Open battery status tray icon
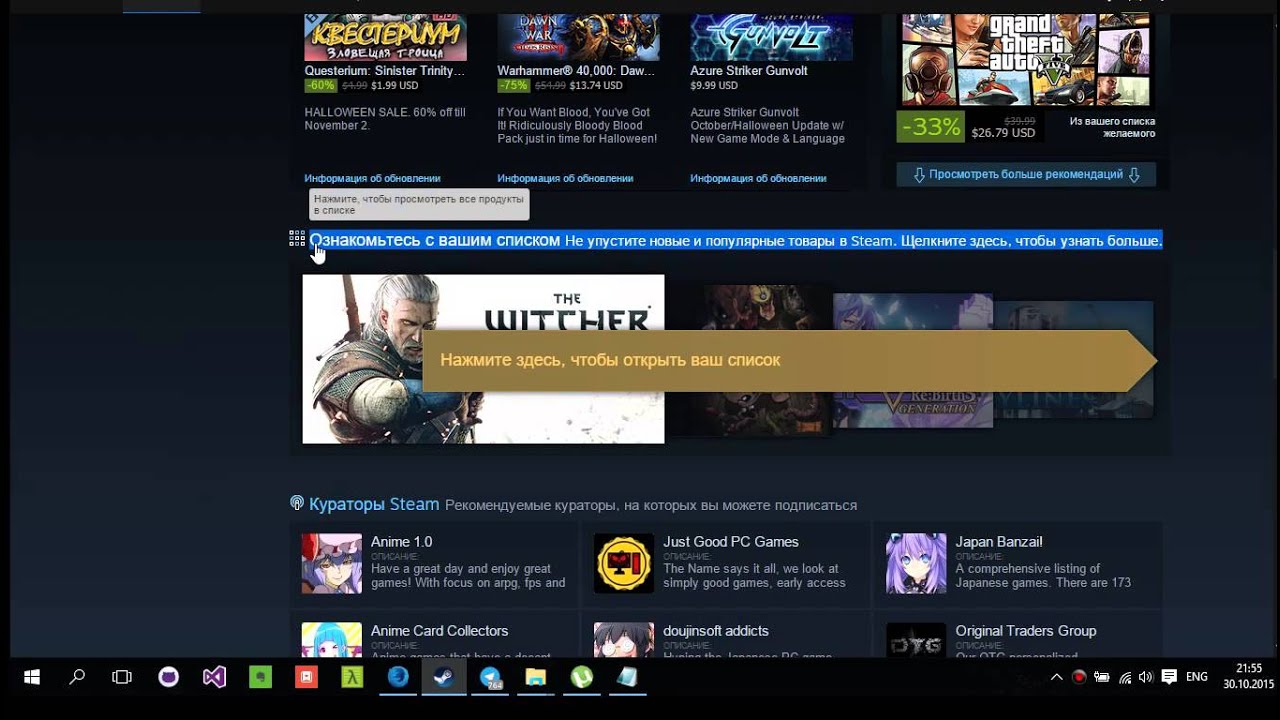This screenshot has height=720, width=1280. pyautogui.click(x=1102, y=677)
